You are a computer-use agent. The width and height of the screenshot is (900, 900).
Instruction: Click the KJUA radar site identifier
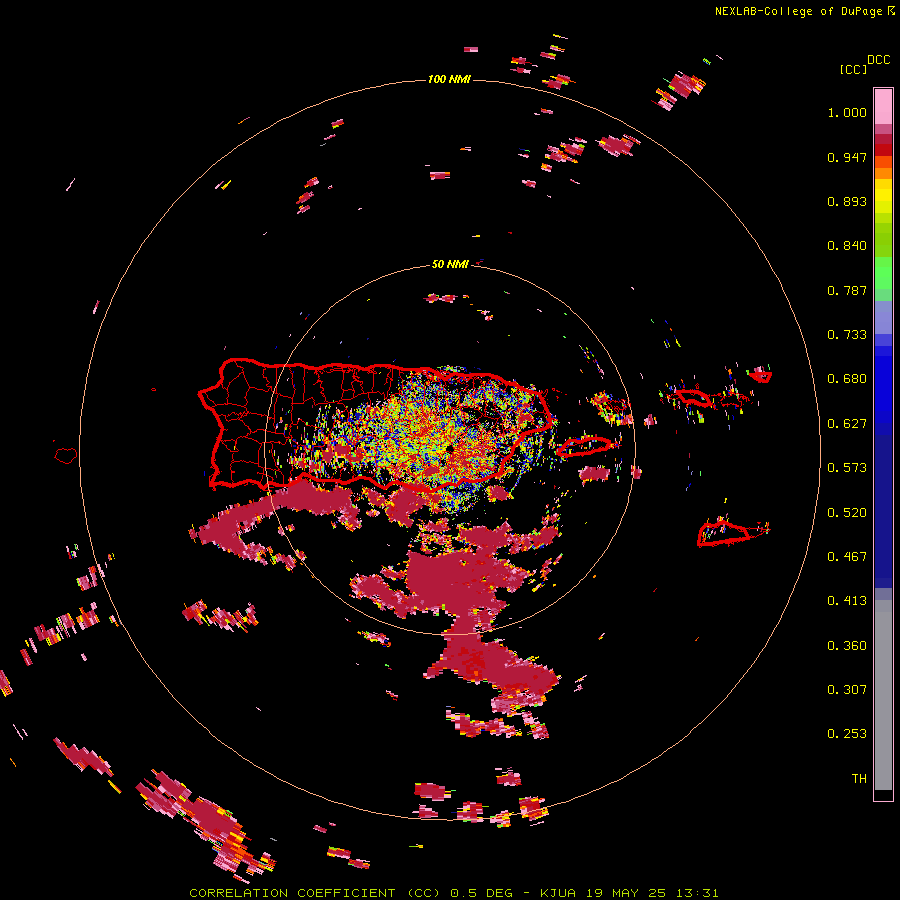click(559, 893)
